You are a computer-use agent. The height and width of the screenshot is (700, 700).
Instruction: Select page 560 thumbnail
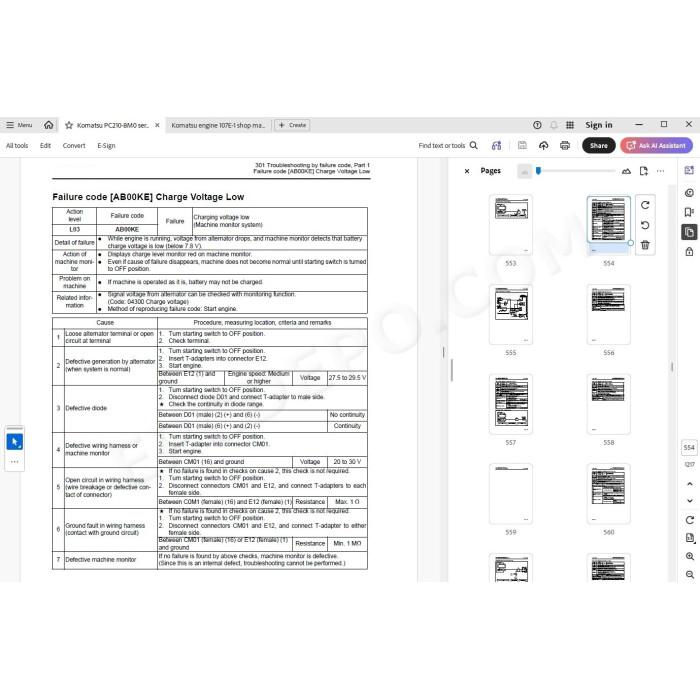pos(608,494)
